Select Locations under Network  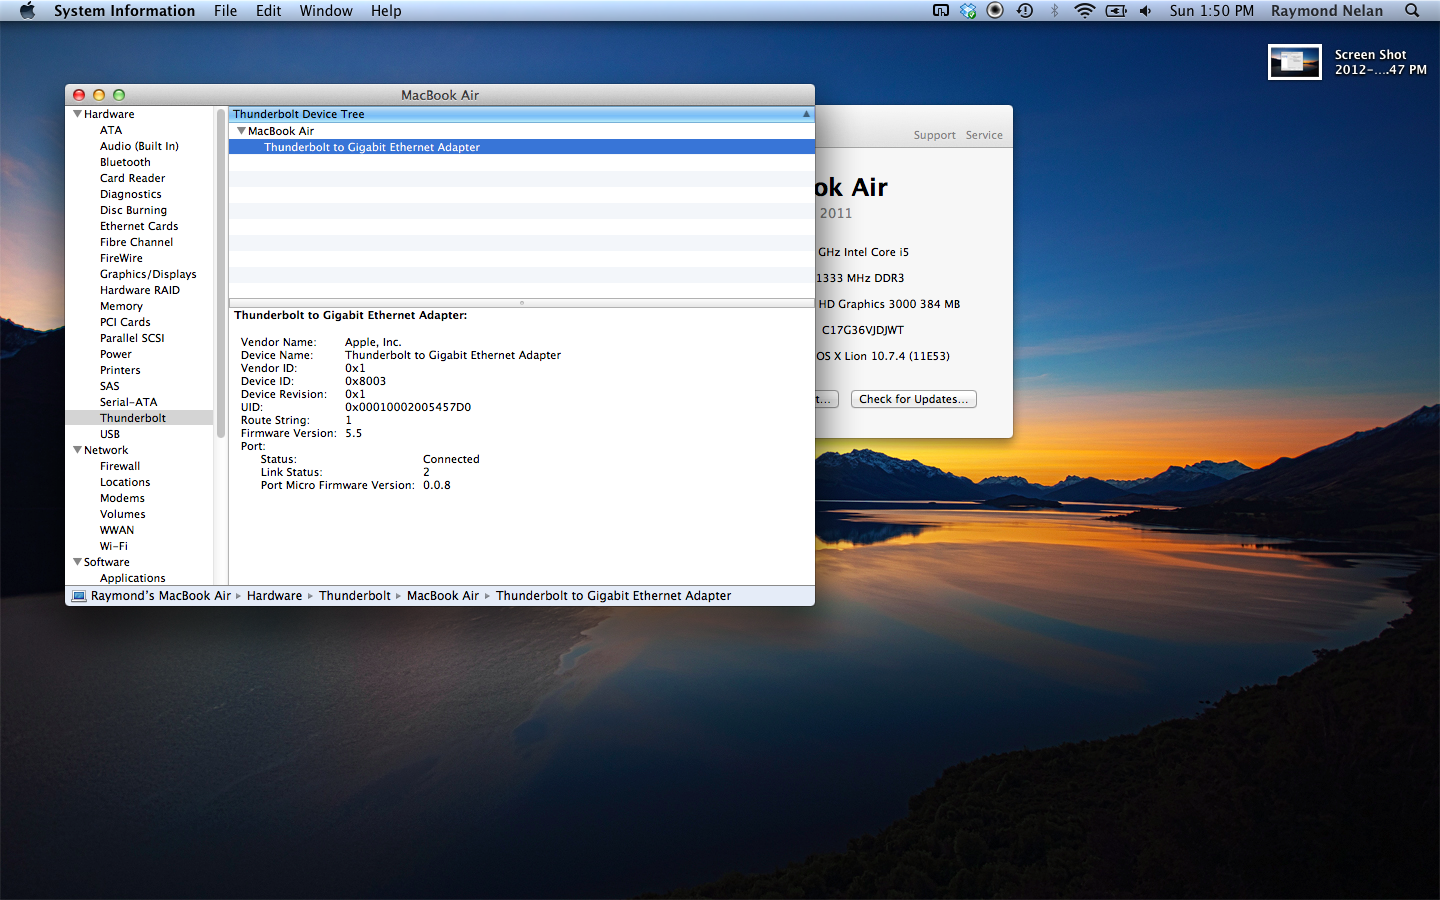(x=125, y=482)
